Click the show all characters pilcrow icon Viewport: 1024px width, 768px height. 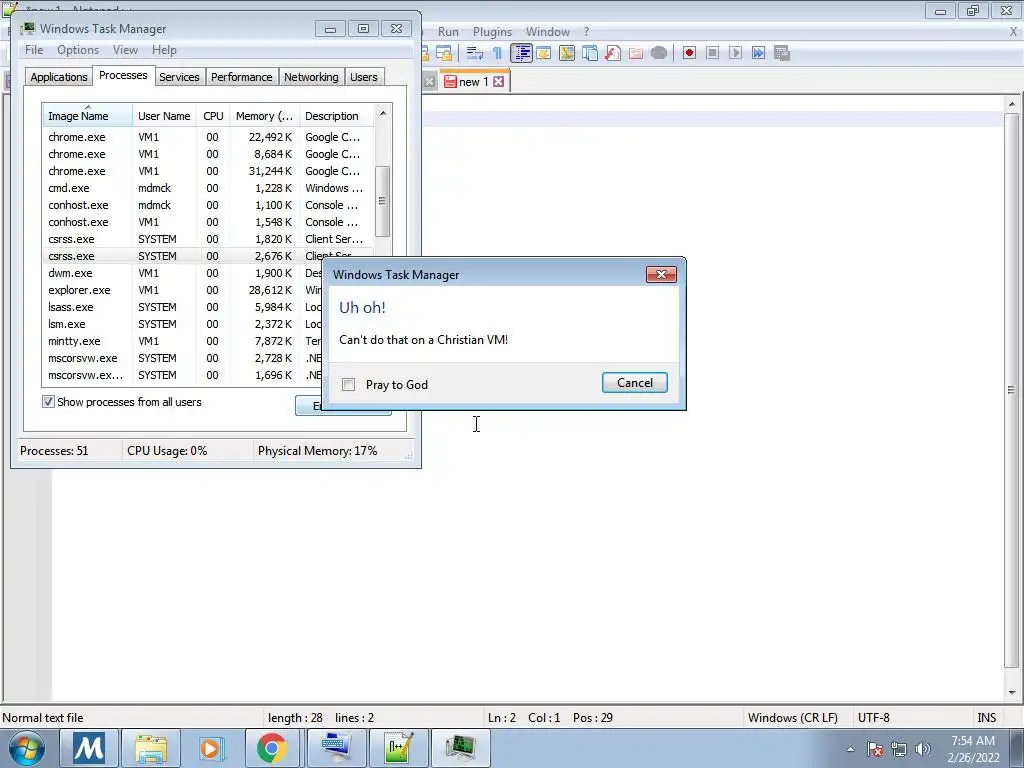pyautogui.click(x=498, y=53)
